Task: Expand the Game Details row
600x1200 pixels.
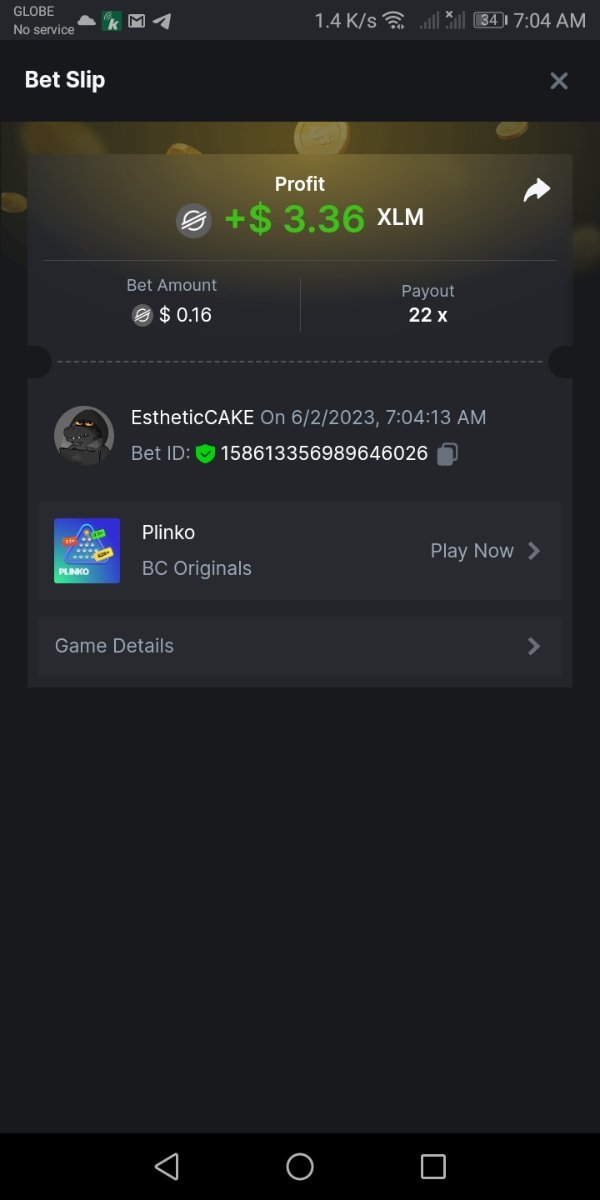Action: tap(300, 646)
